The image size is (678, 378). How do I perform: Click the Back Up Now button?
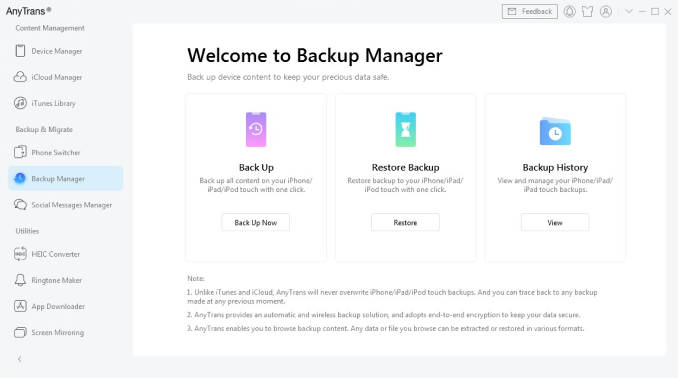point(256,222)
